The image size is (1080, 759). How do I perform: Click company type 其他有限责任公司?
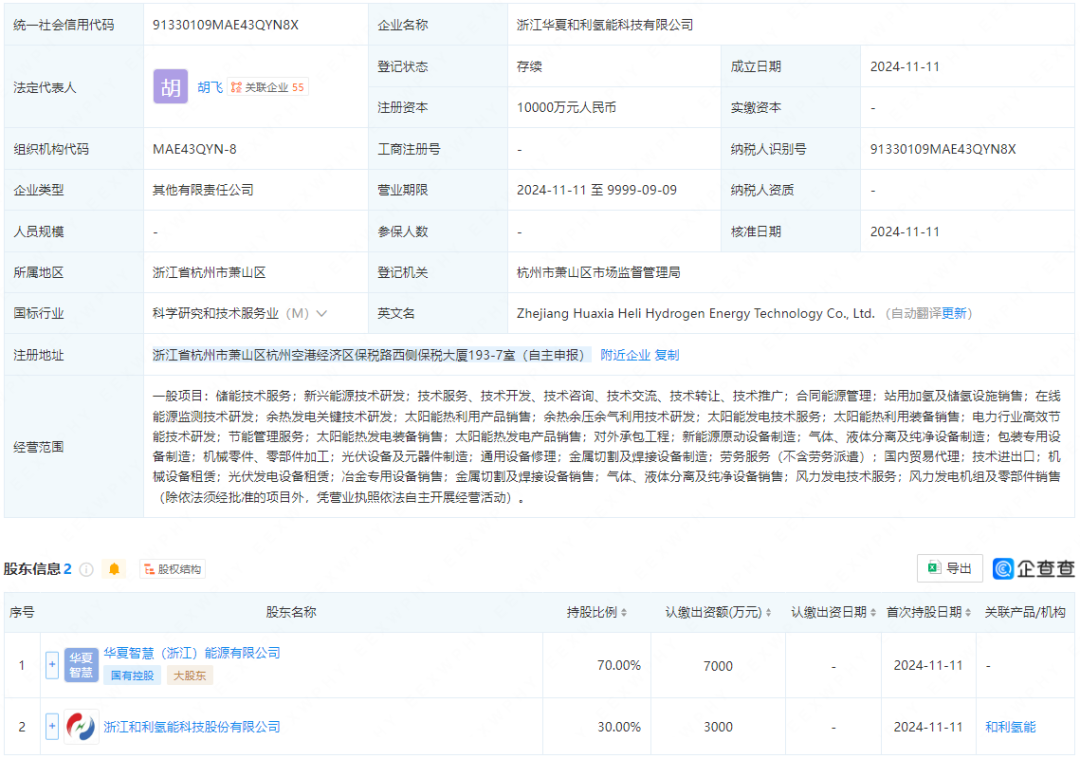(x=202, y=190)
